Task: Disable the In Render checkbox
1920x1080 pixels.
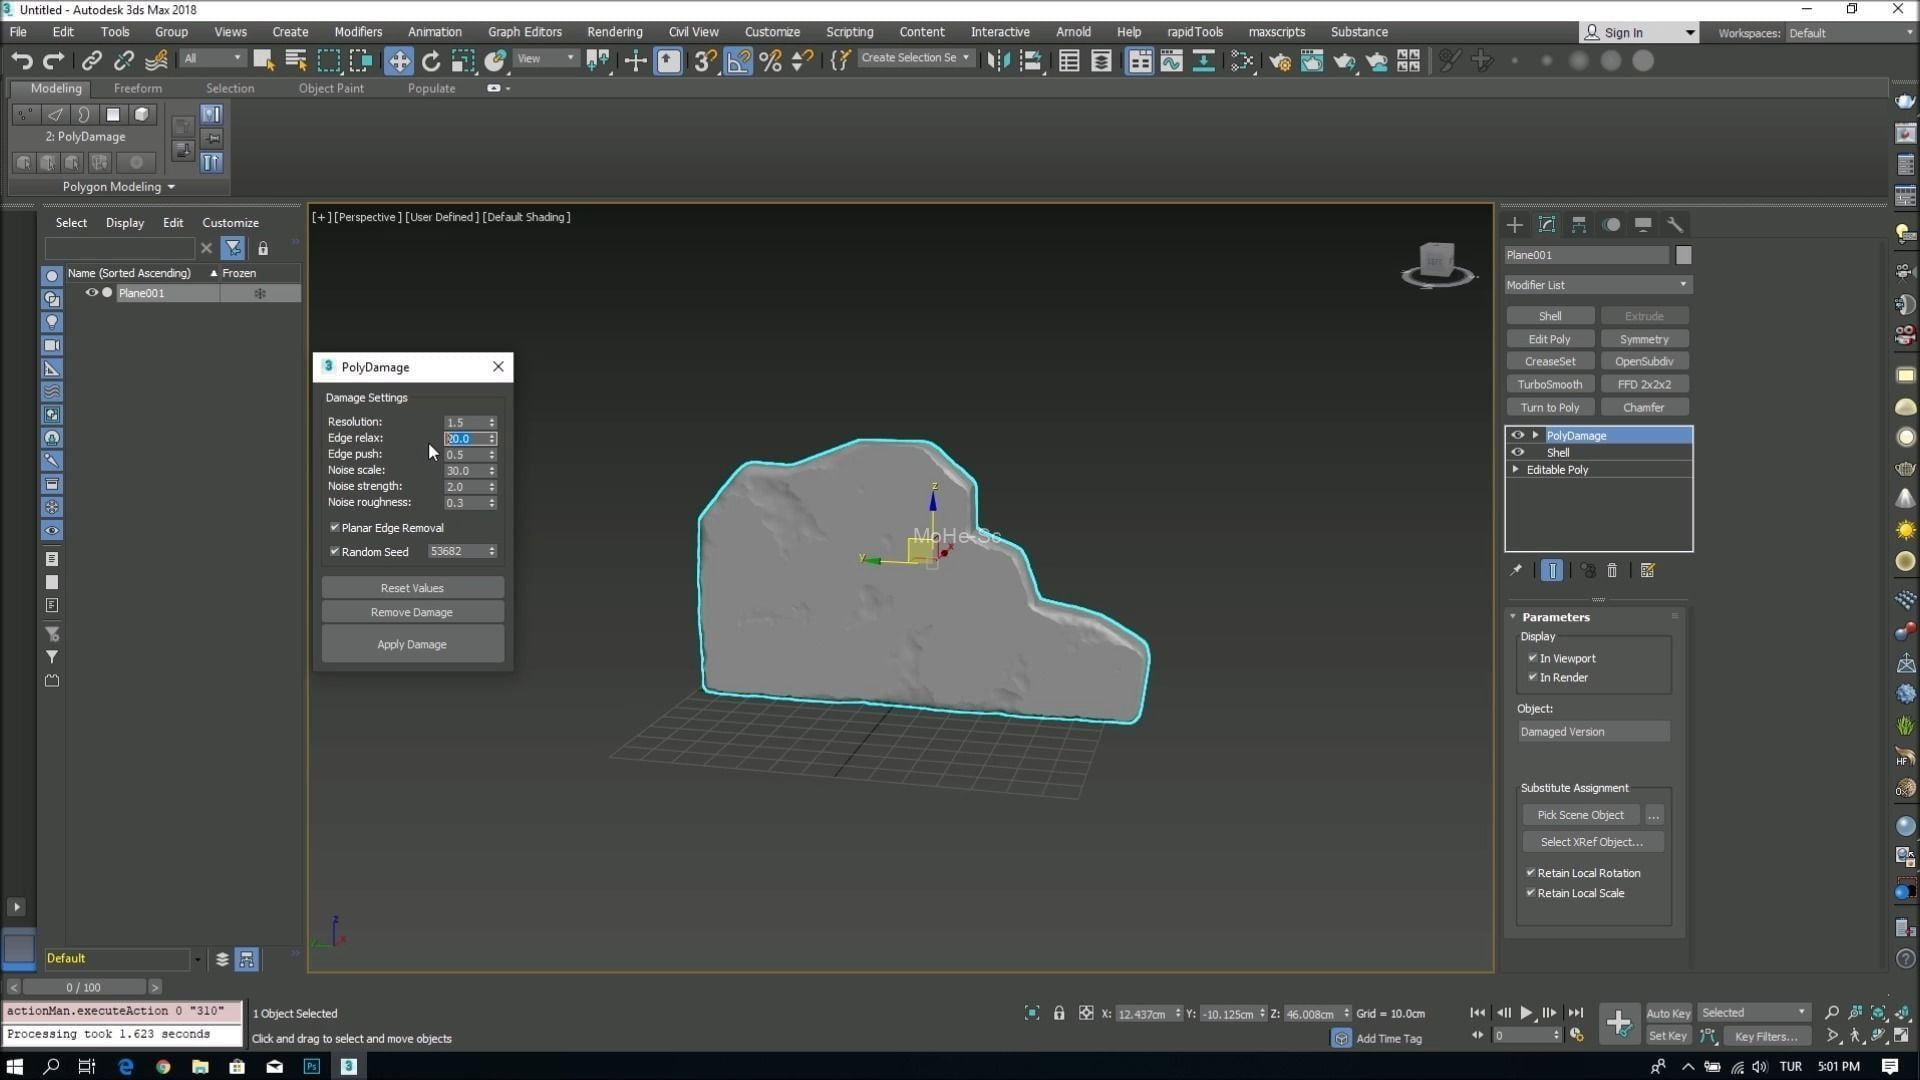Action: 1532,678
